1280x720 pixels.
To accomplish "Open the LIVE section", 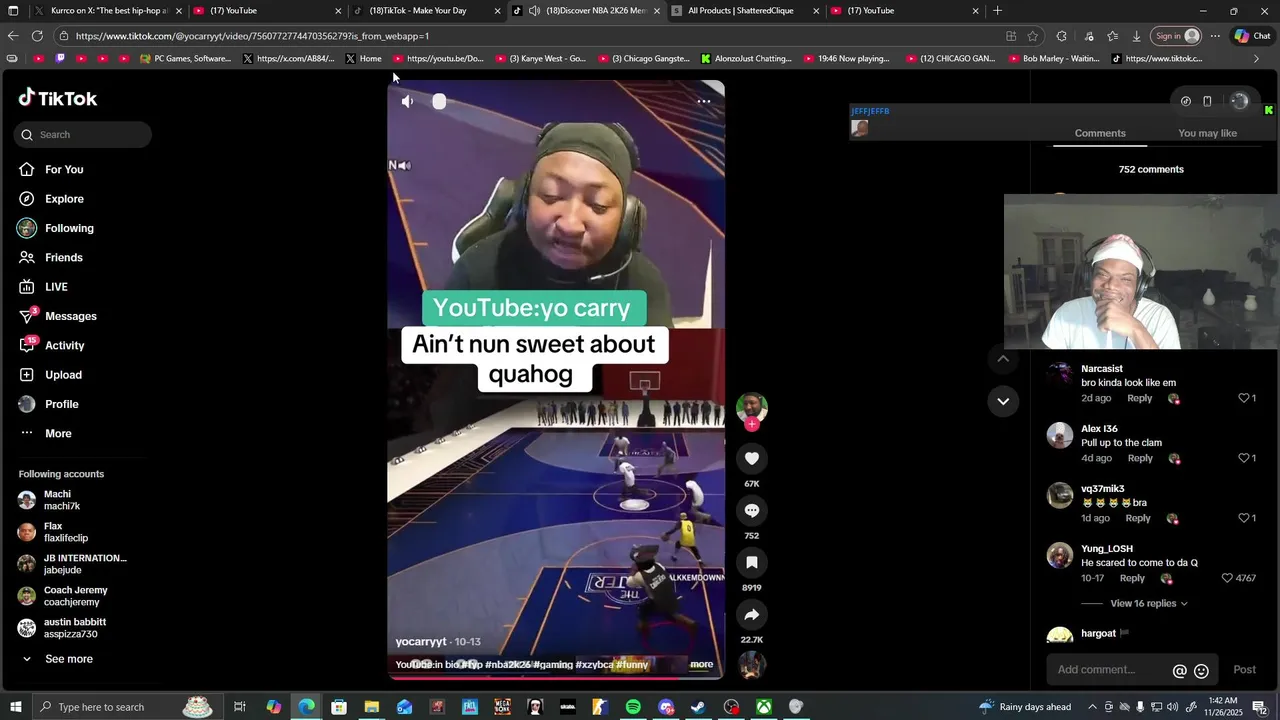I will pos(56,287).
